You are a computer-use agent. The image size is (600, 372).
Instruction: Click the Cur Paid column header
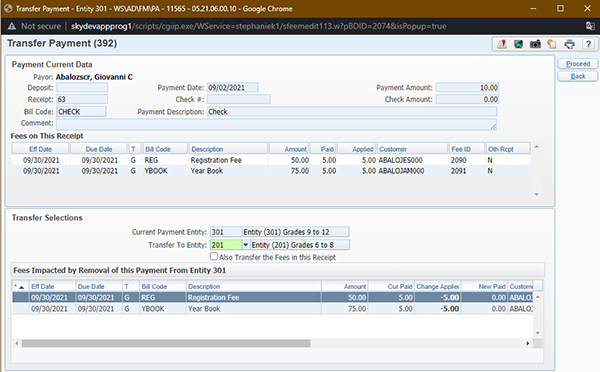(x=391, y=286)
